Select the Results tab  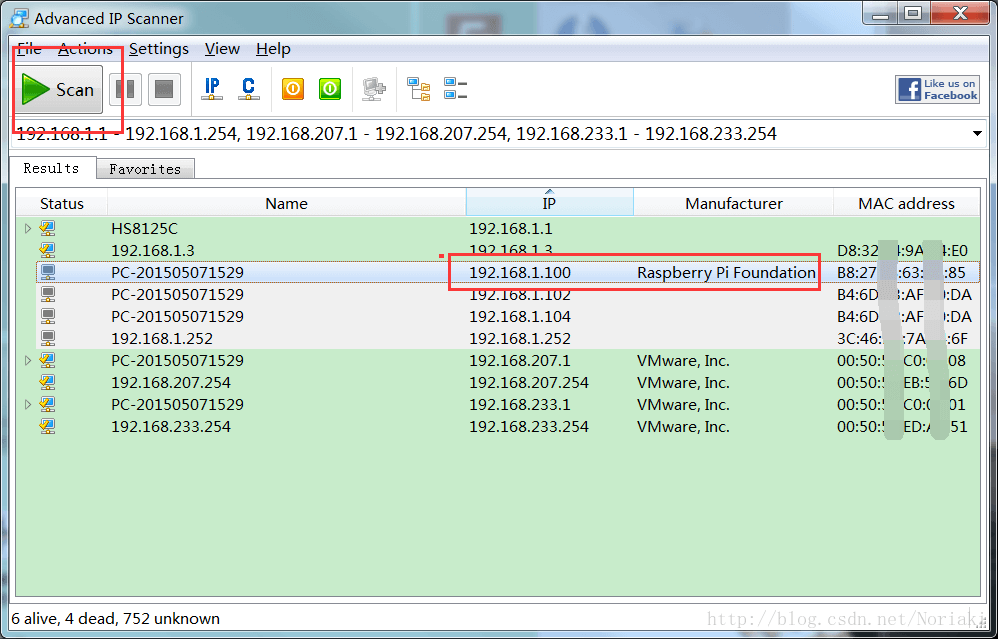[x=52, y=168]
